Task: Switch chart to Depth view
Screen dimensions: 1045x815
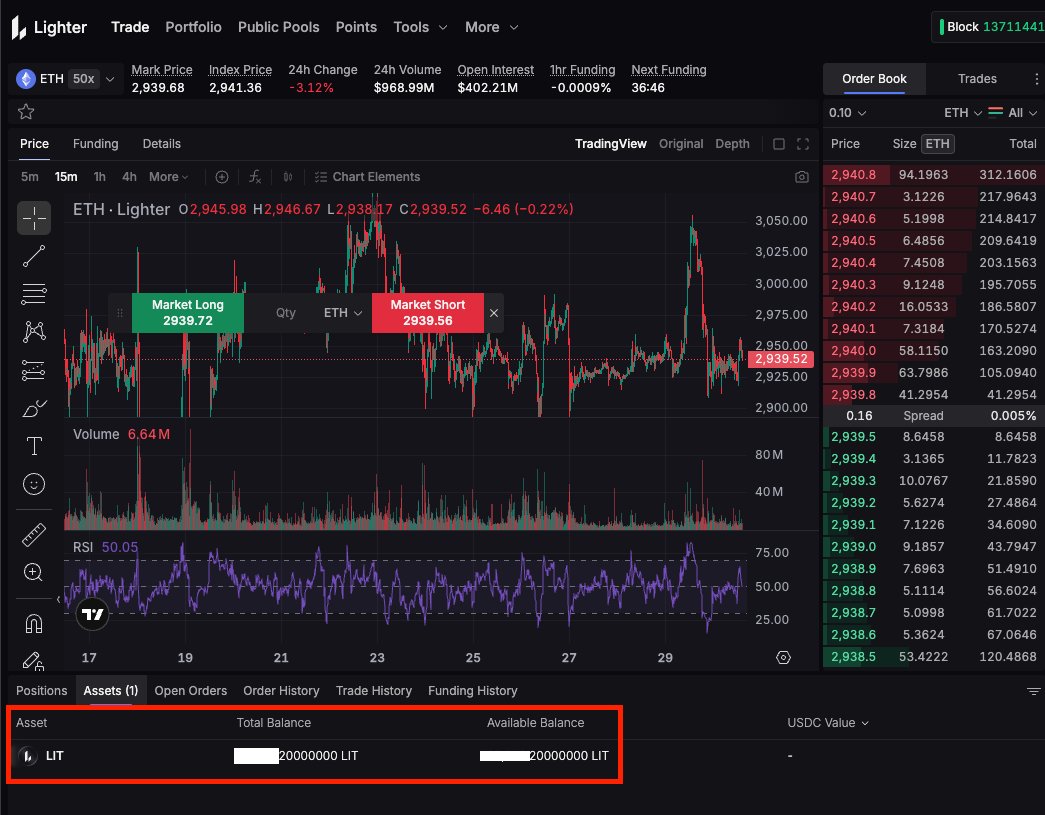Action: pos(732,144)
